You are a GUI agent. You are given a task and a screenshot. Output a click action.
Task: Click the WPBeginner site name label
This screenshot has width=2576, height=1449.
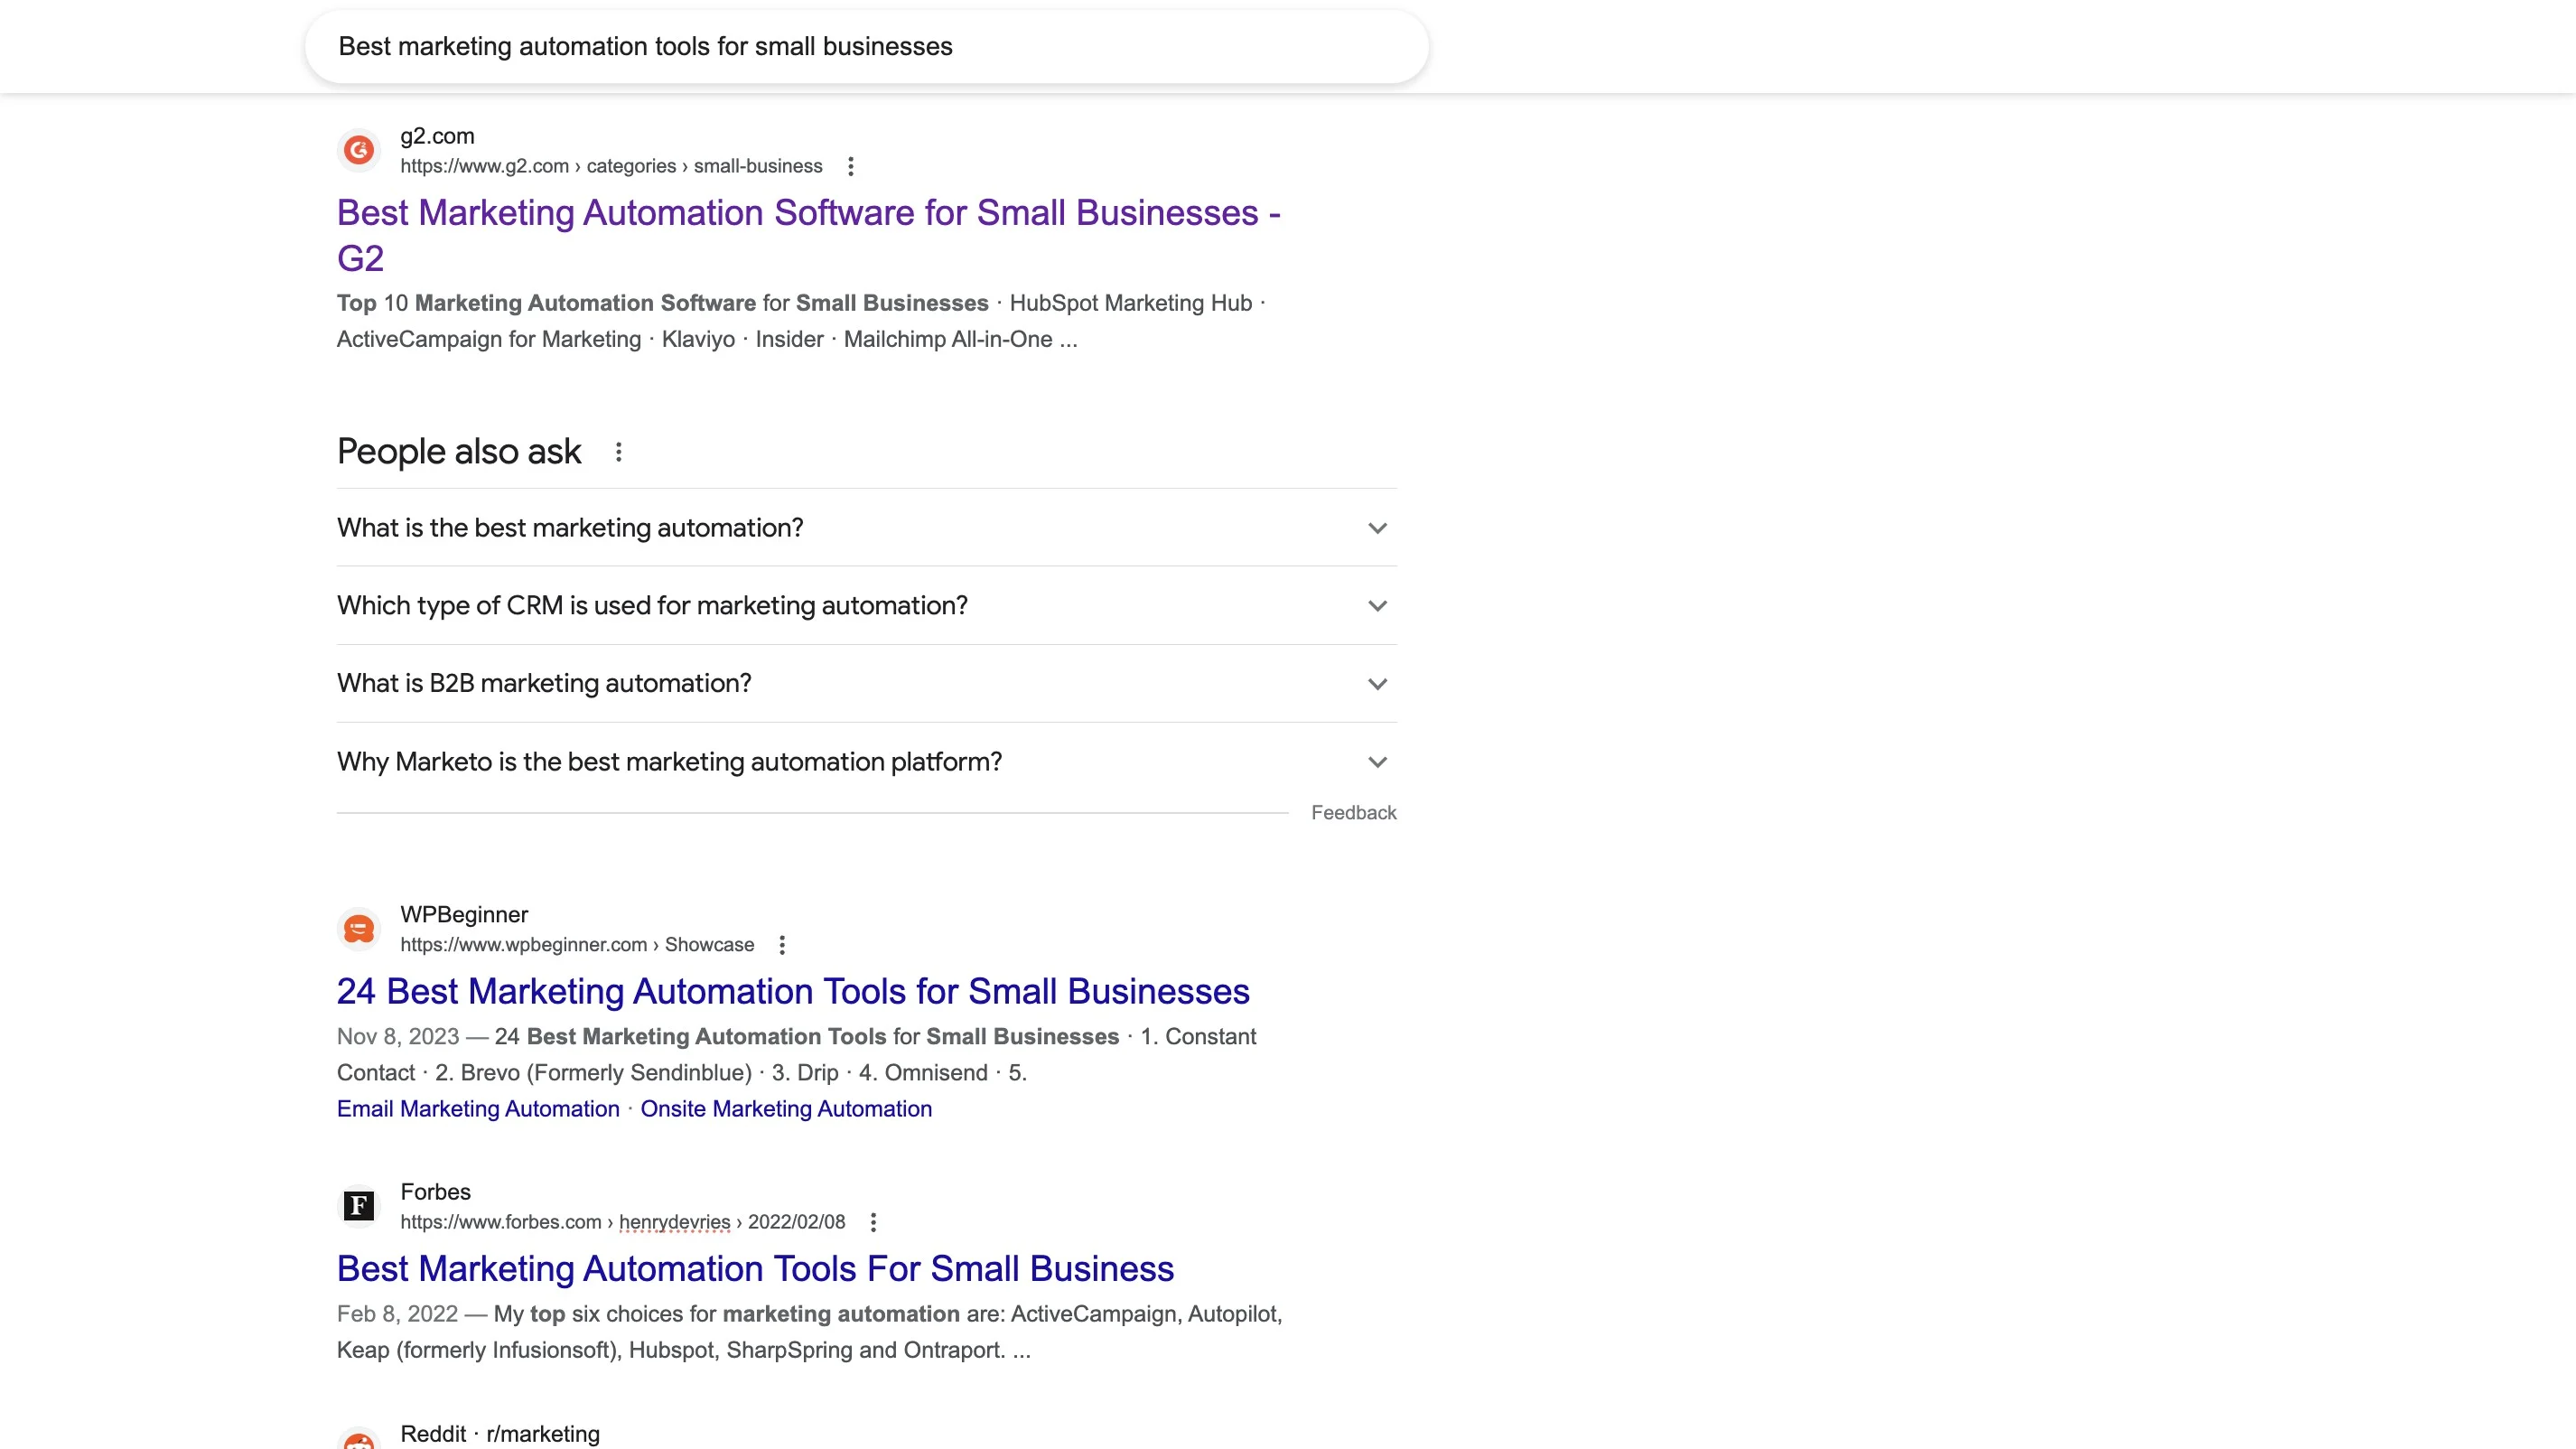[x=464, y=915]
